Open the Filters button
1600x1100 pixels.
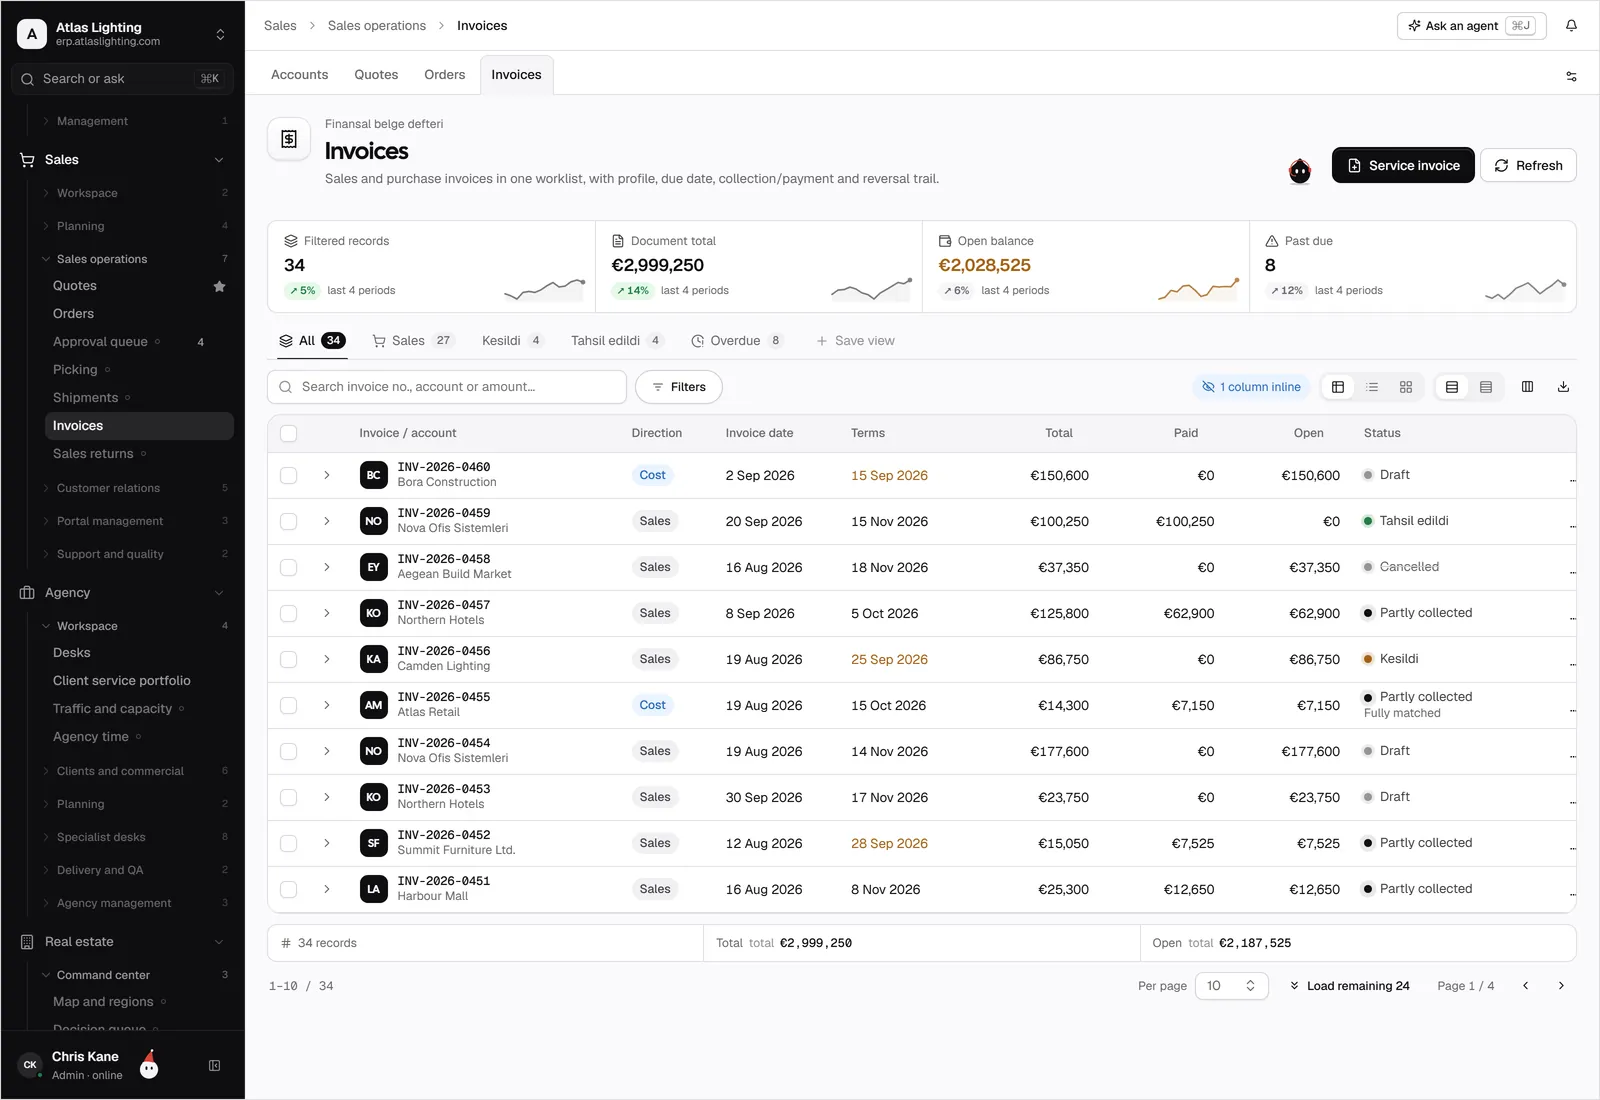pyautogui.click(x=679, y=387)
